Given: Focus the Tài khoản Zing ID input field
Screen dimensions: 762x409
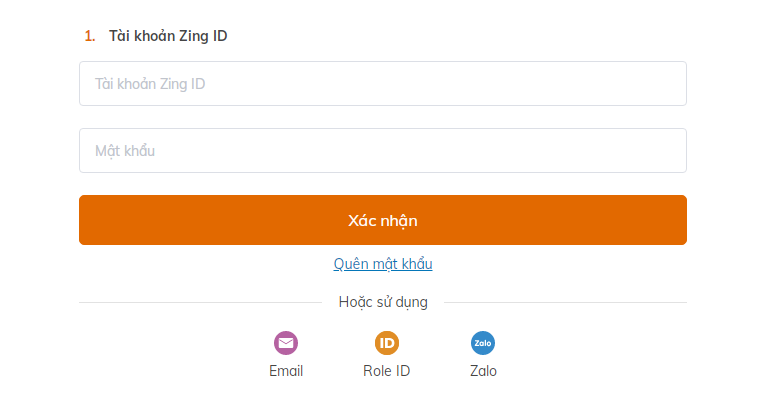Looking at the screenshot, I should coord(382,84).
